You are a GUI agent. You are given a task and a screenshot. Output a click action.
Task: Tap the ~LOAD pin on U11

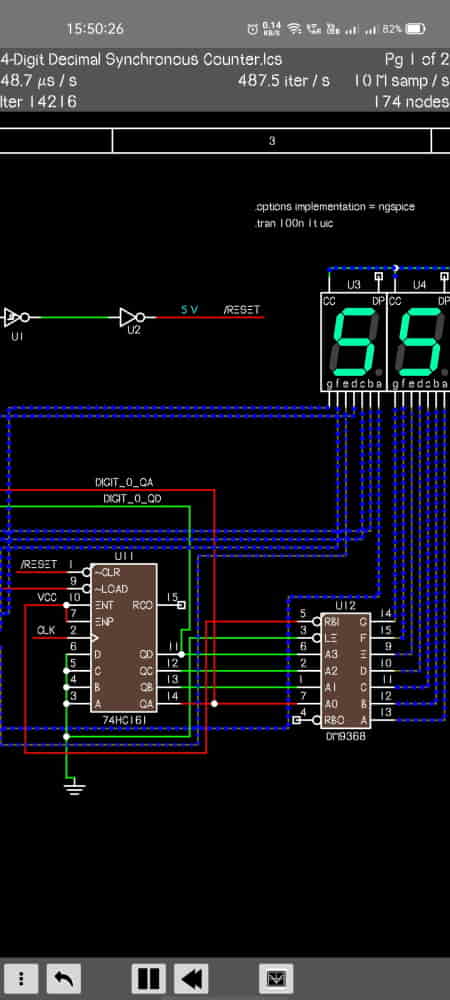(111, 588)
